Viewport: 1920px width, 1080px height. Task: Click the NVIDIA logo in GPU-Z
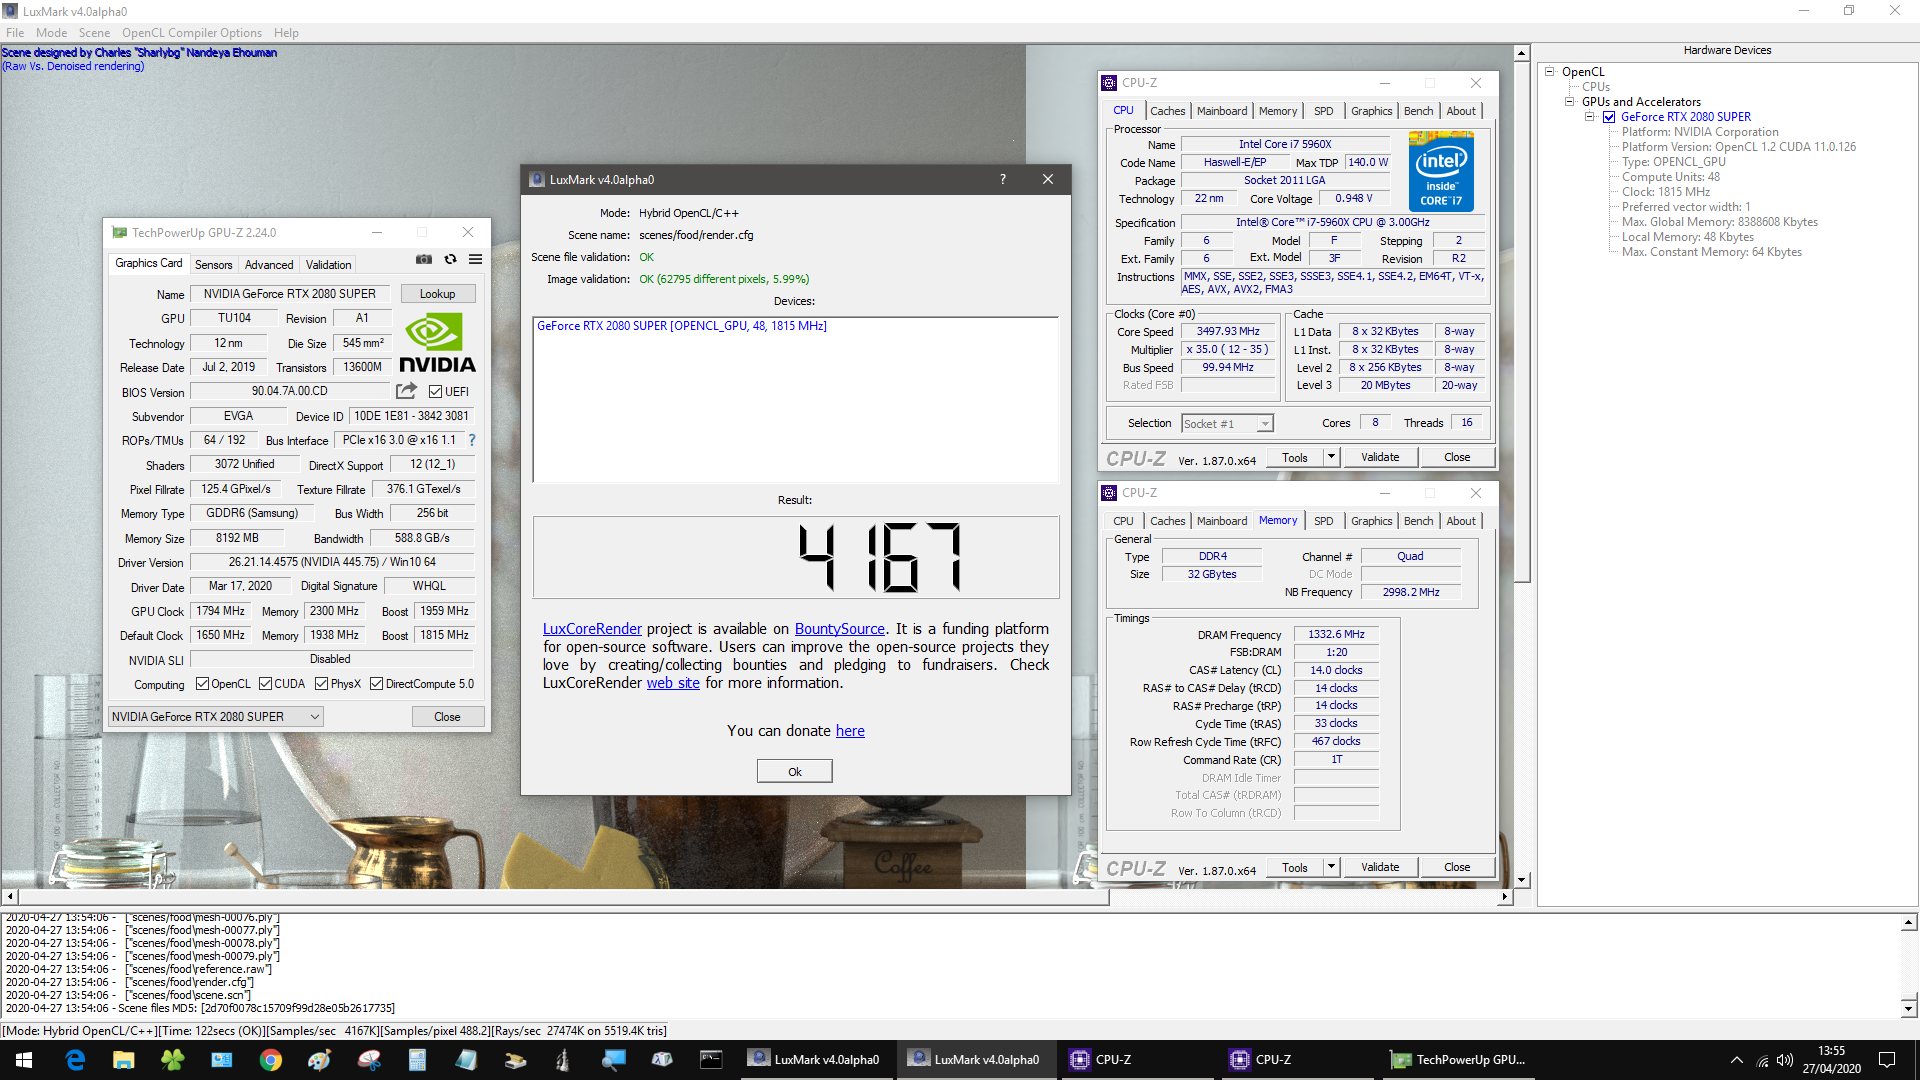437,343
